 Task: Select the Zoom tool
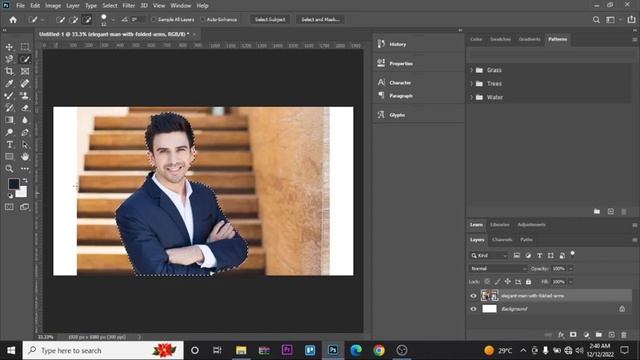[9, 169]
